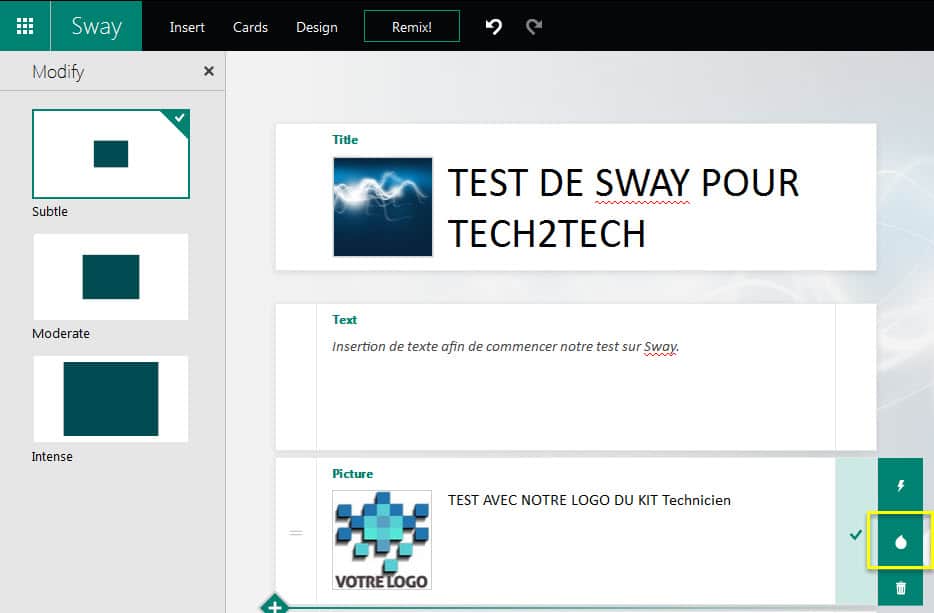934x613 pixels.
Task: Click the Text card heading label
Action: pyautogui.click(x=344, y=319)
